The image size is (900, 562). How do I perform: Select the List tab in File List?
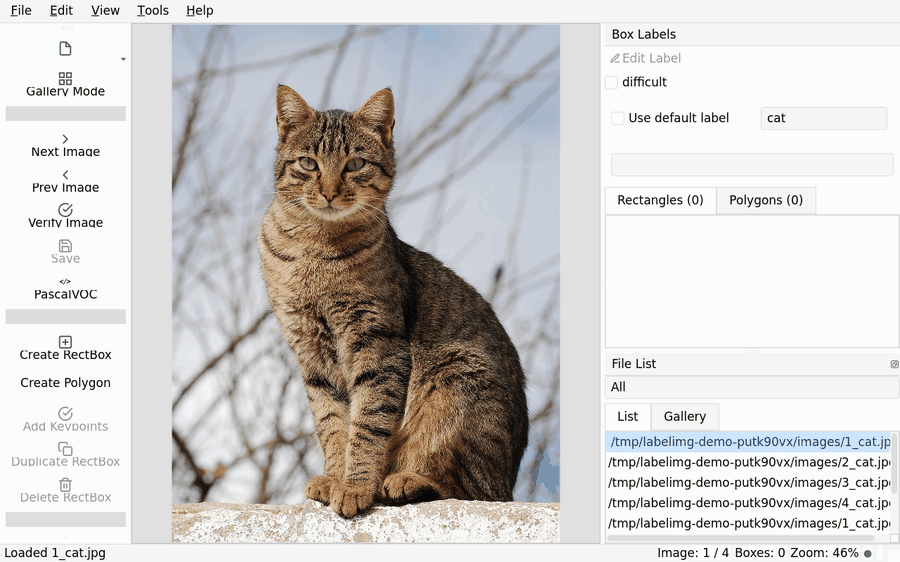(627, 417)
